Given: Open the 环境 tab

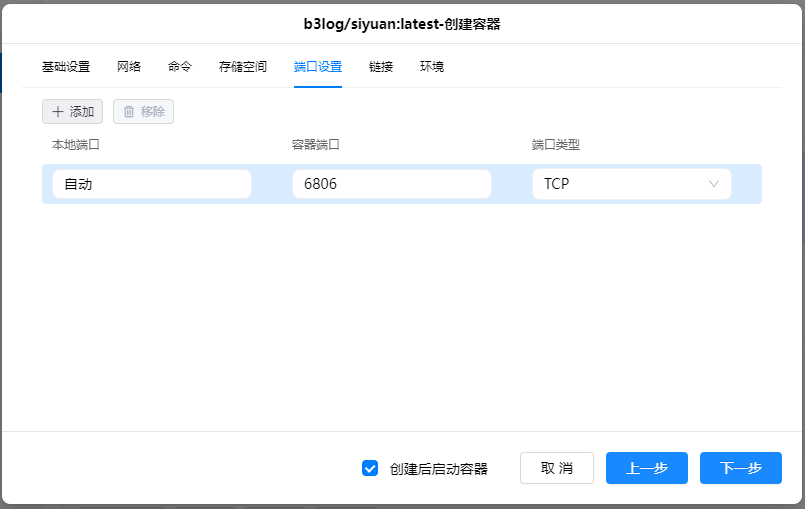Looking at the screenshot, I should pos(432,67).
